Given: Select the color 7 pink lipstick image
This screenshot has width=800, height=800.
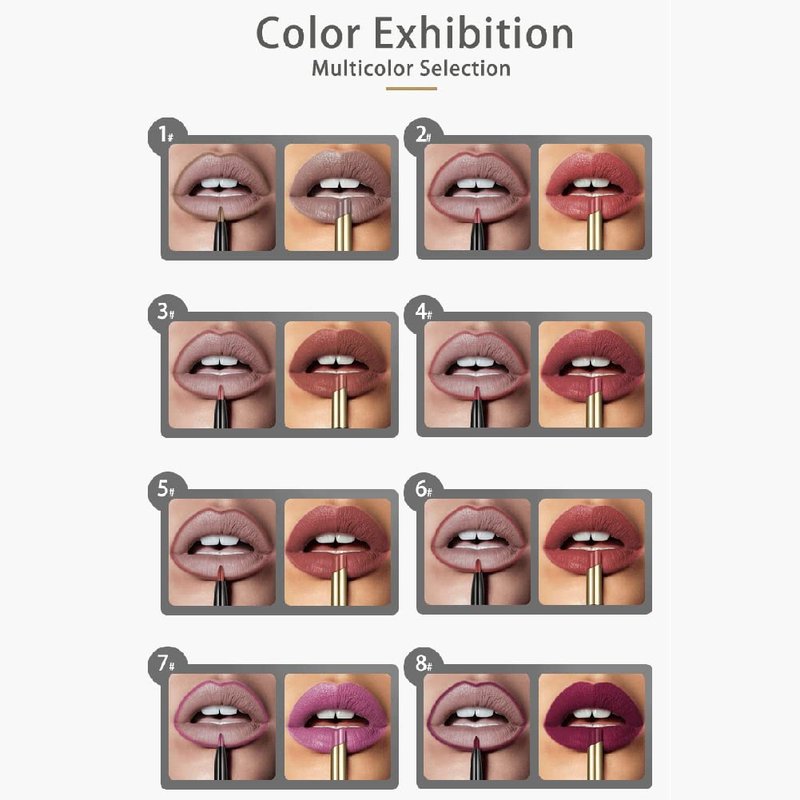Looking at the screenshot, I should tap(338, 727).
